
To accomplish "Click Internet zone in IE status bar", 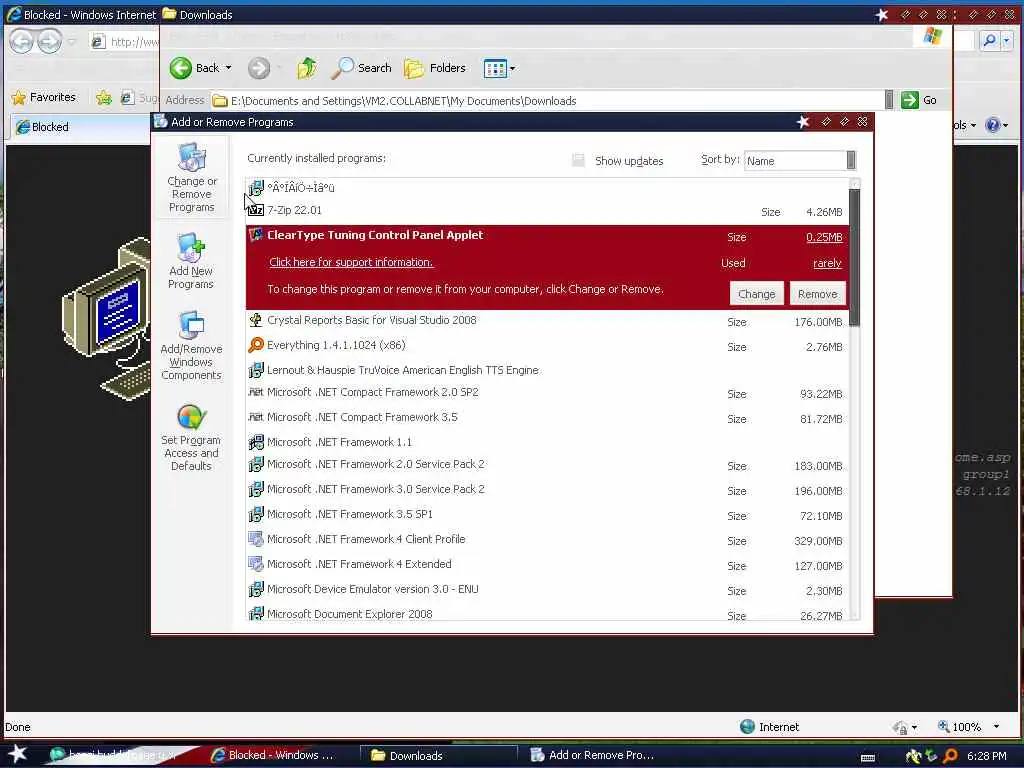I will point(769,727).
